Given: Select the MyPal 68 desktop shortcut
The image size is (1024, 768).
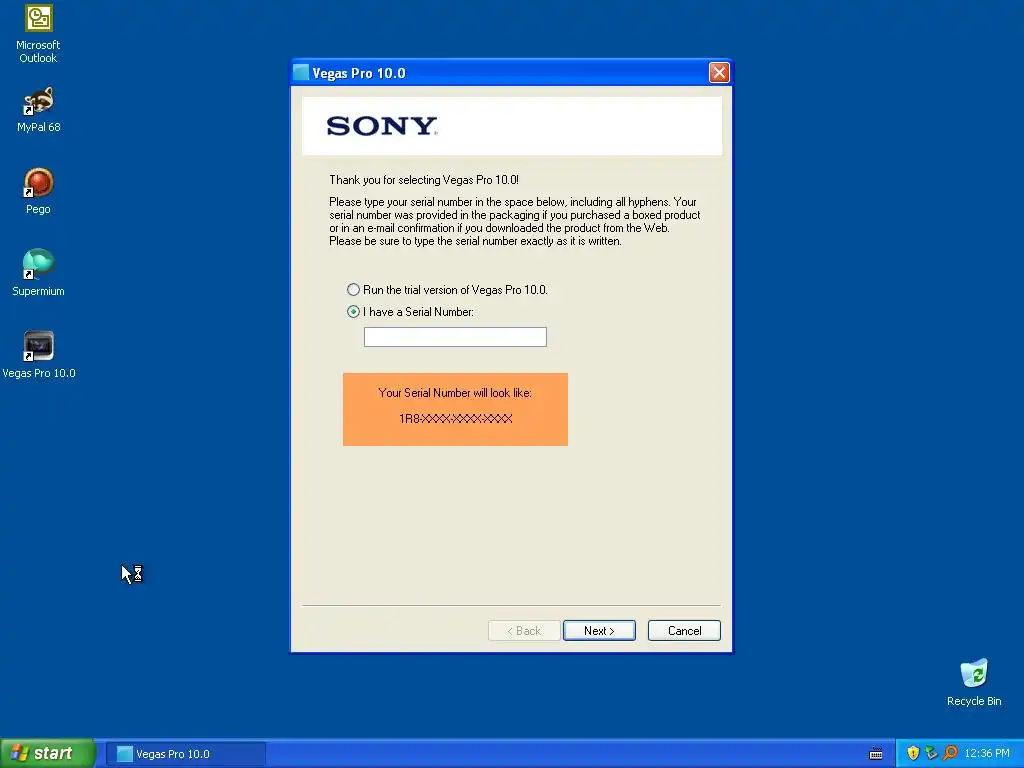Looking at the screenshot, I should click(x=38, y=110).
